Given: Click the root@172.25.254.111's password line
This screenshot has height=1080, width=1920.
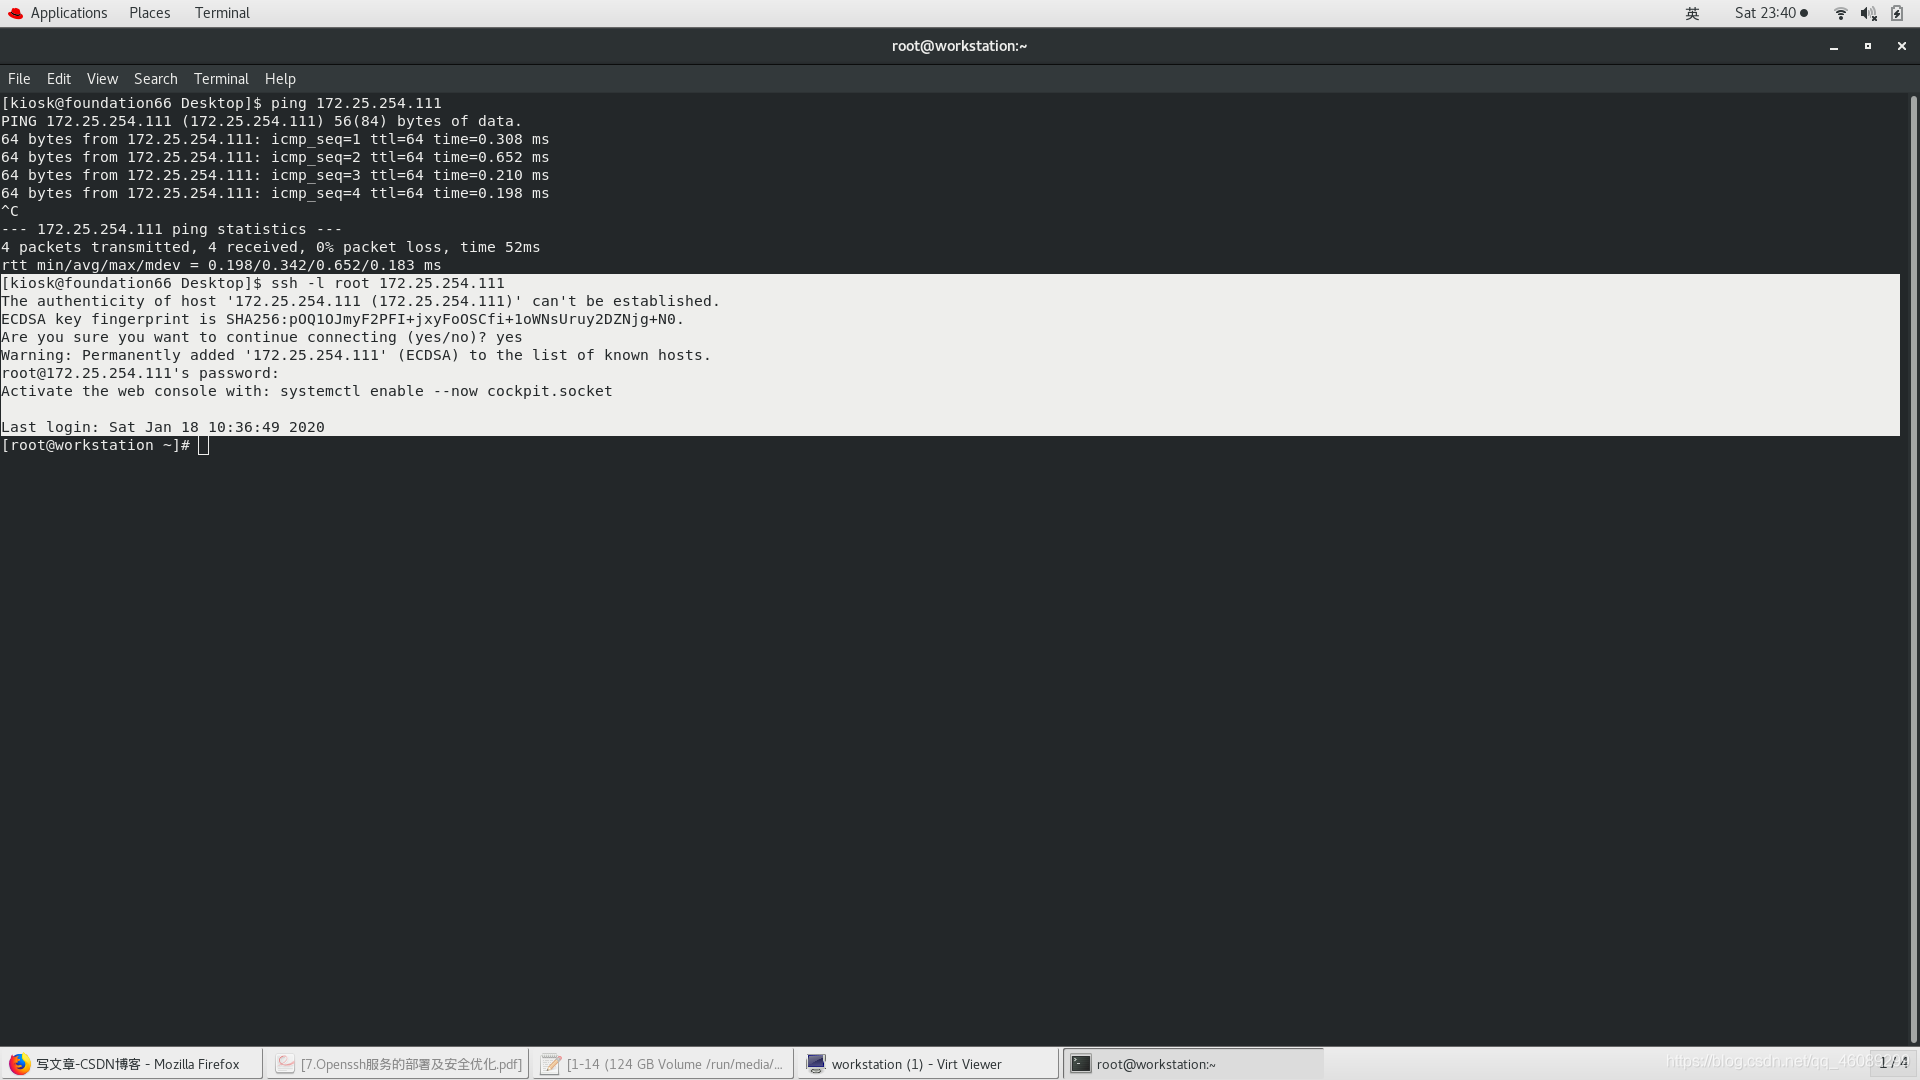Looking at the screenshot, I should click(x=140, y=374).
